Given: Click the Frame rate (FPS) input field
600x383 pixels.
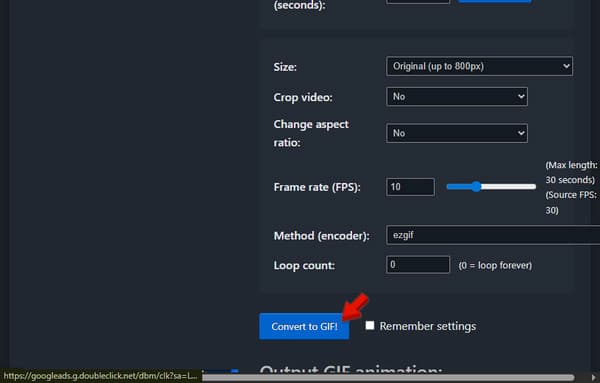Looking at the screenshot, I should pos(410,187).
